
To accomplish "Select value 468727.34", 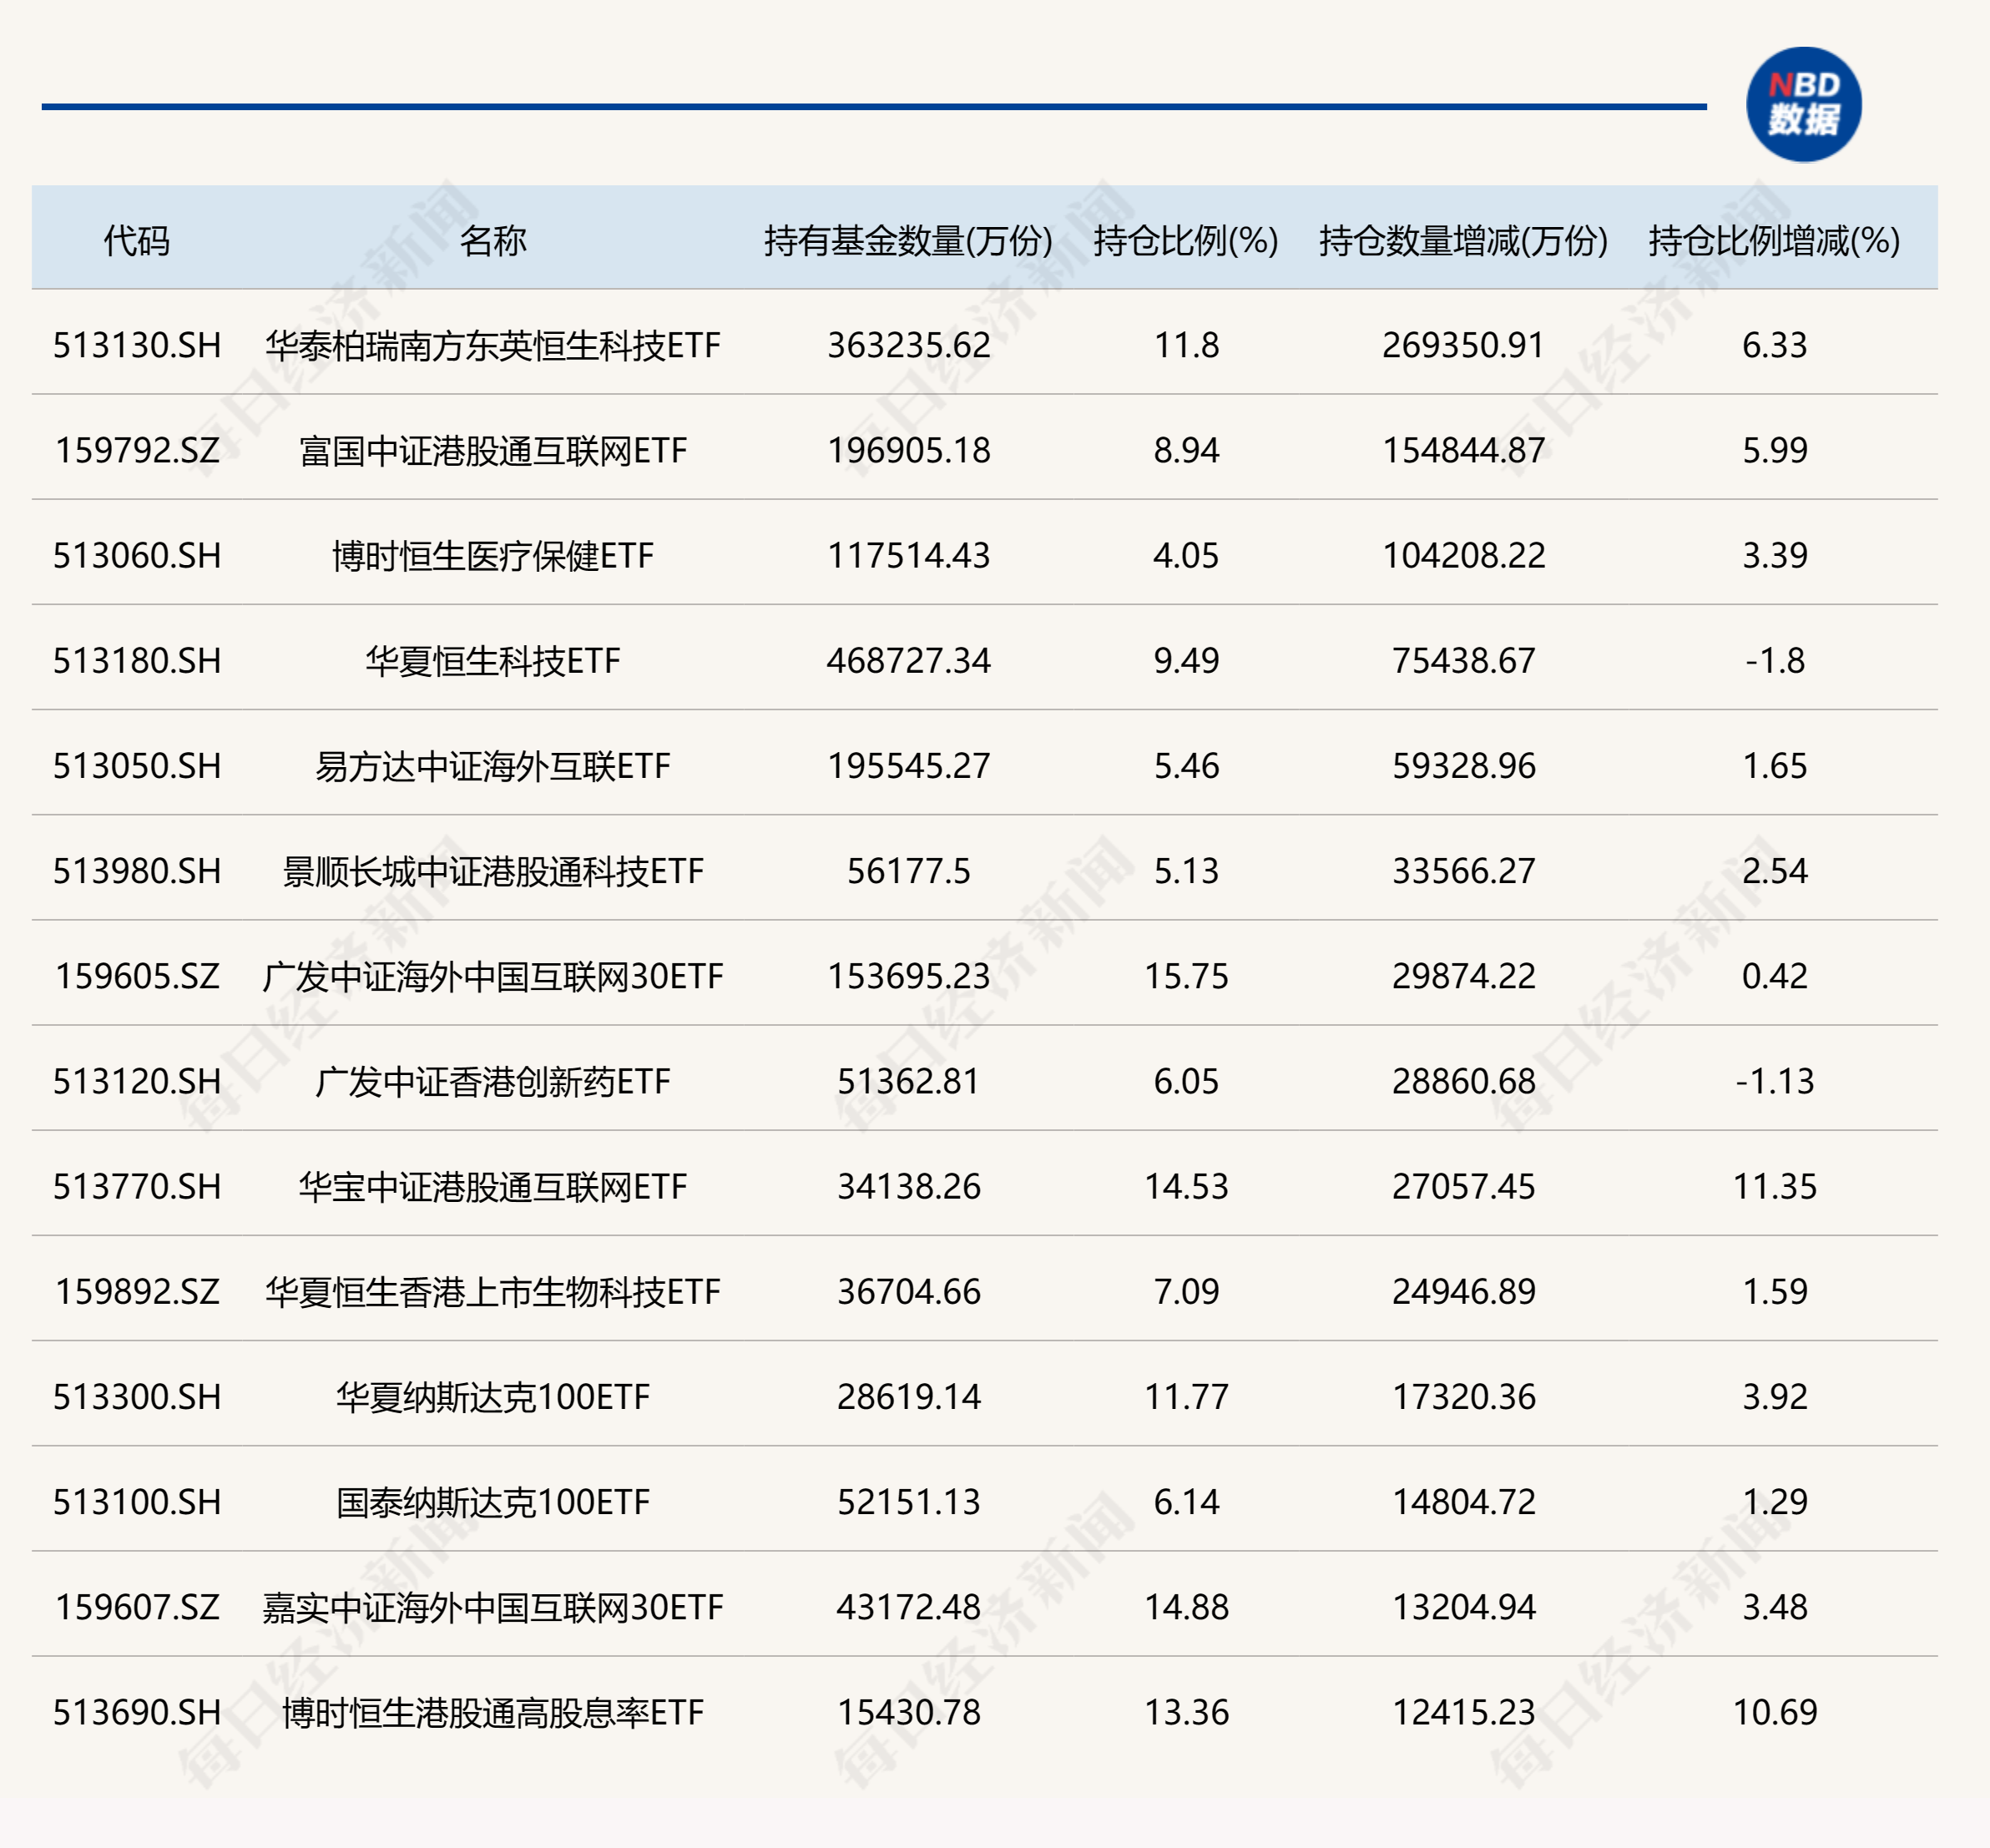I will click(x=908, y=660).
